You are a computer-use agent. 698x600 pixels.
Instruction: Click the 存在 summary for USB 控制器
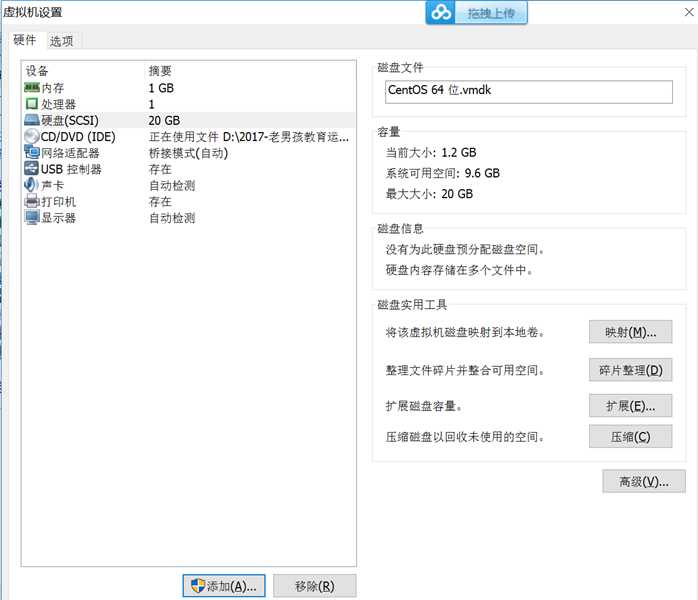[x=160, y=169]
